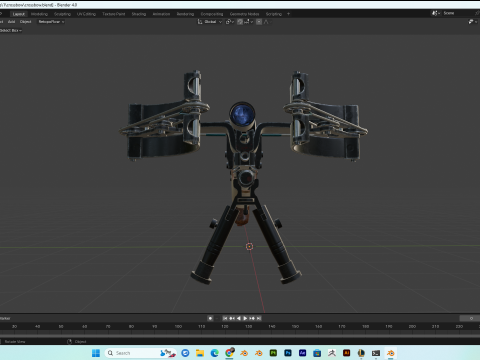This screenshot has width=480, height=360.
Task: Open the active Blender window in the taskbar
Action: pos(391,353)
